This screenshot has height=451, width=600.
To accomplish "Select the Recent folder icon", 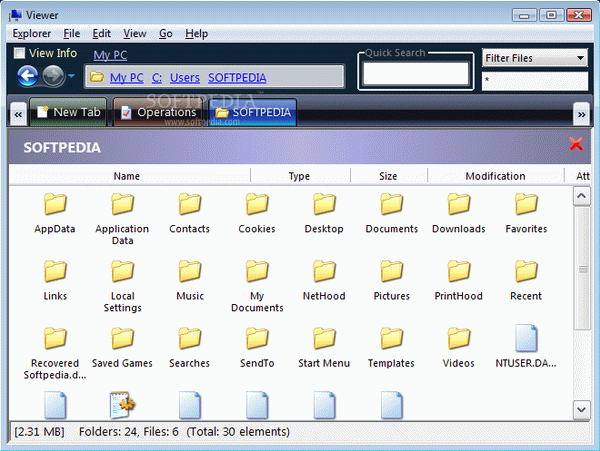I will [526, 271].
